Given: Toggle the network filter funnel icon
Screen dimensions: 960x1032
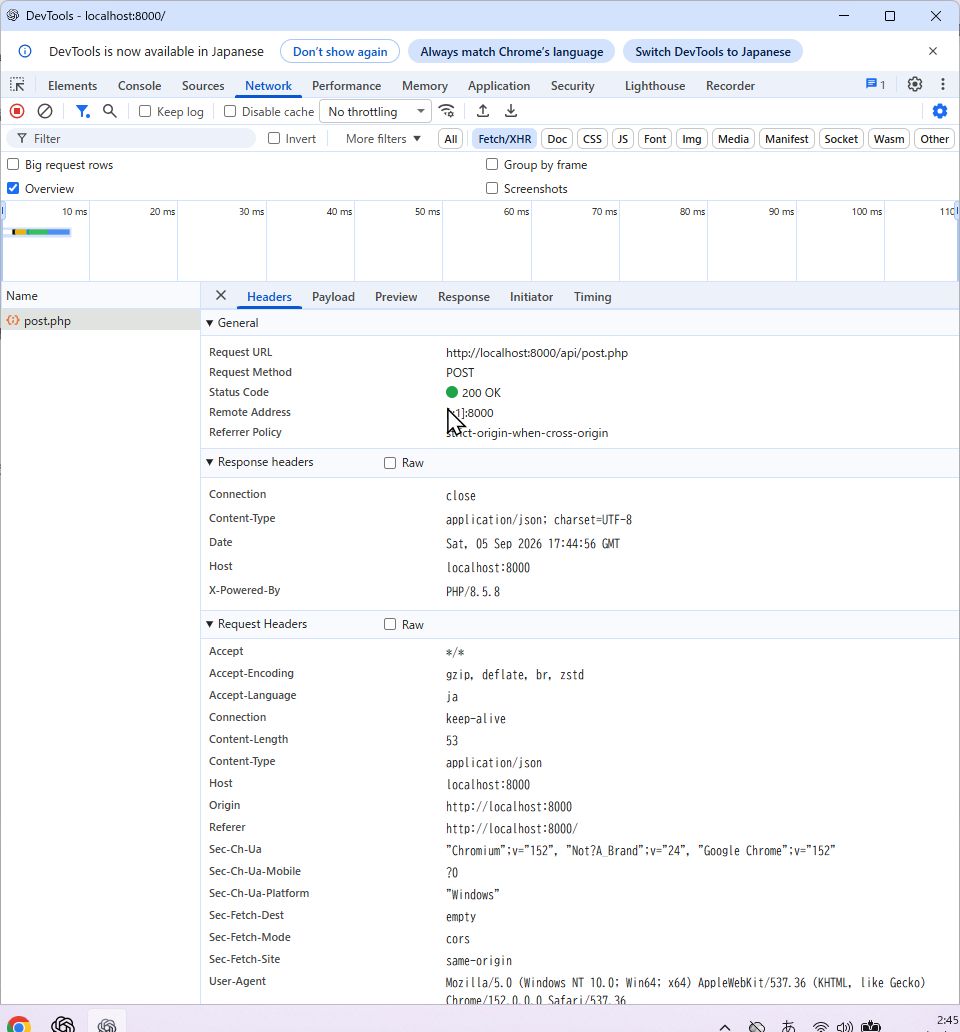Looking at the screenshot, I should coord(82,111).
